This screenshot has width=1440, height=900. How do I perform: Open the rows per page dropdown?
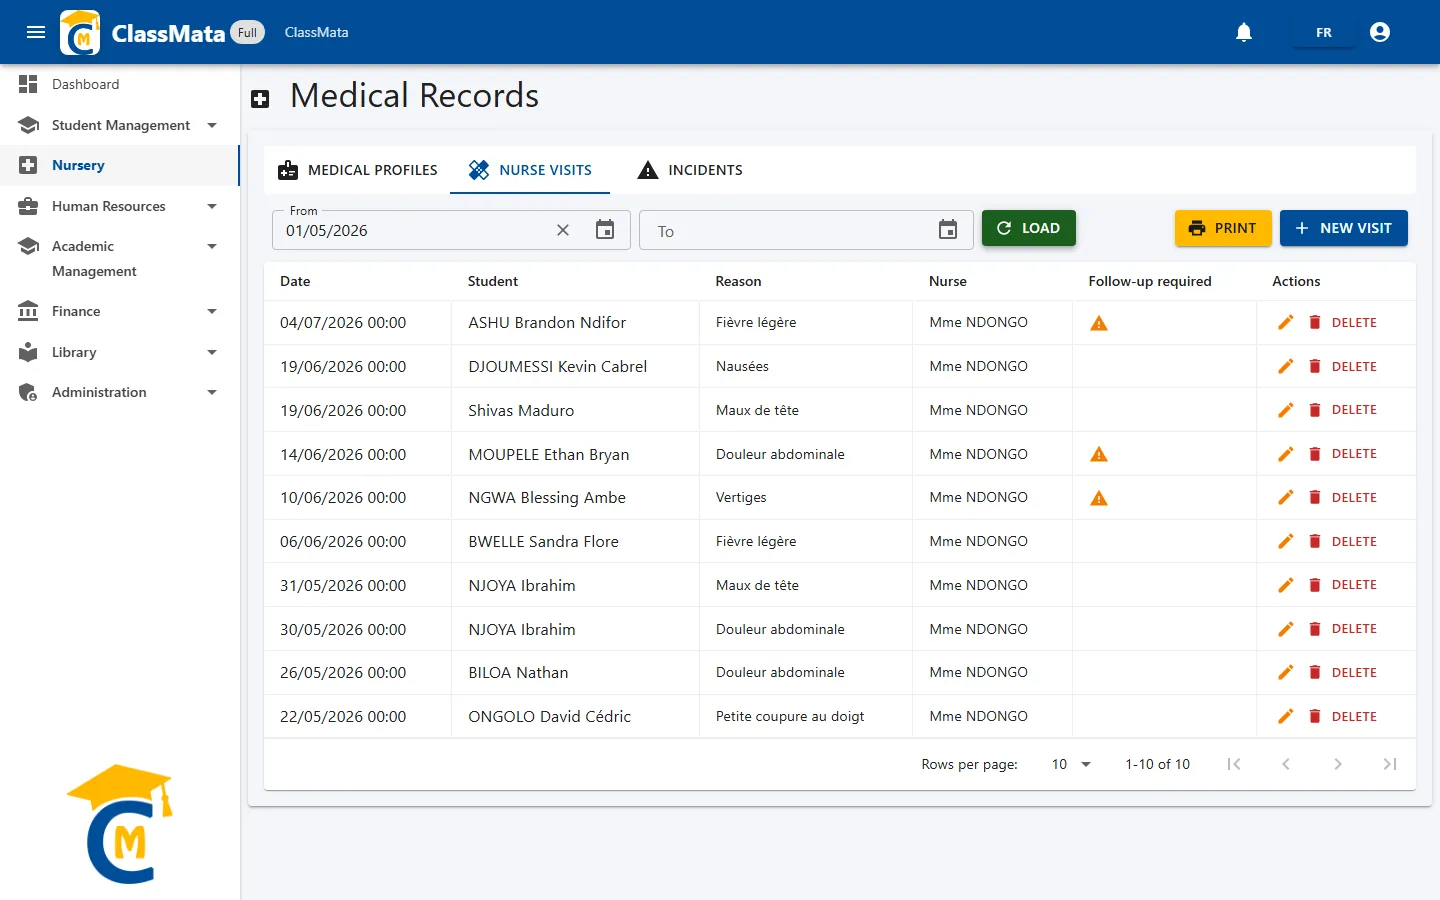[1070, 764]
